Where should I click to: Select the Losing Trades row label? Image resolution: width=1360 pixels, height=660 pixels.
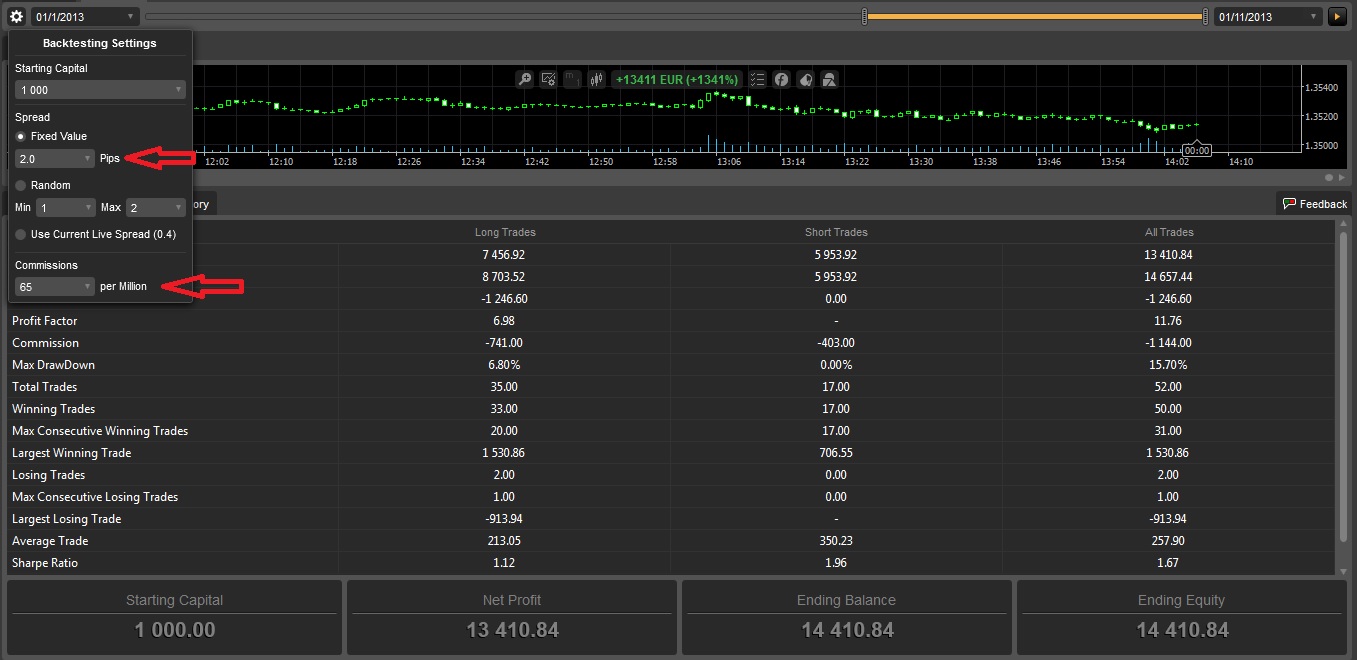pyautogui.click(x=49, y=475)
